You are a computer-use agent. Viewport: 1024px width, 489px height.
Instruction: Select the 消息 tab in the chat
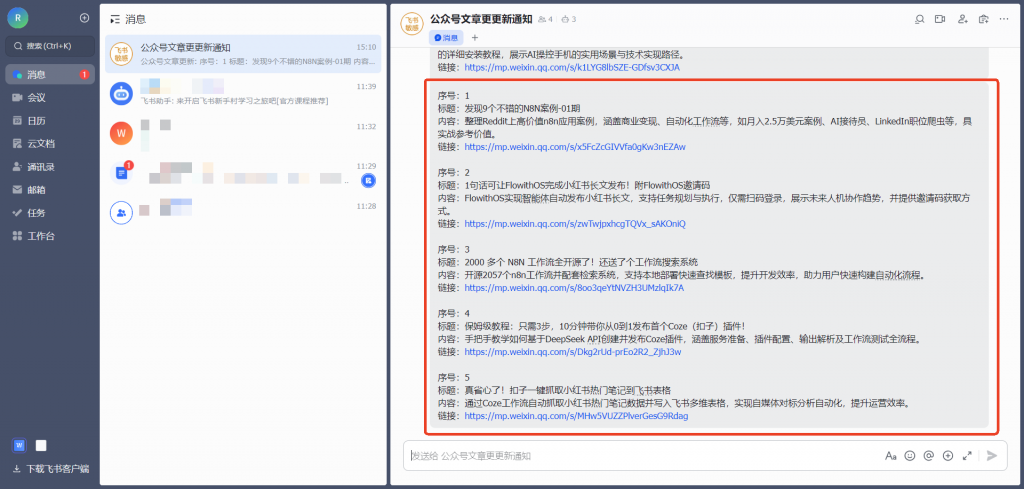click(x=447, y=38)
